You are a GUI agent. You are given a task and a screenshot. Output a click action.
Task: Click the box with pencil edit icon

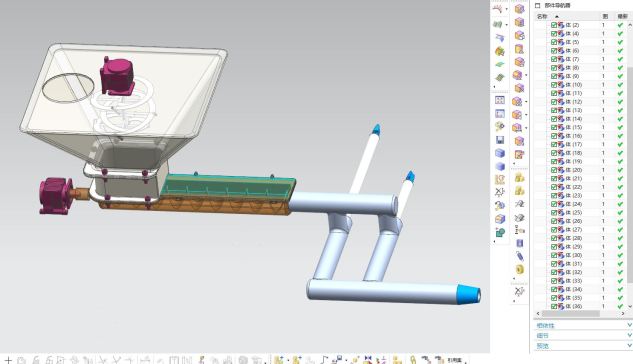coord(520,154)
